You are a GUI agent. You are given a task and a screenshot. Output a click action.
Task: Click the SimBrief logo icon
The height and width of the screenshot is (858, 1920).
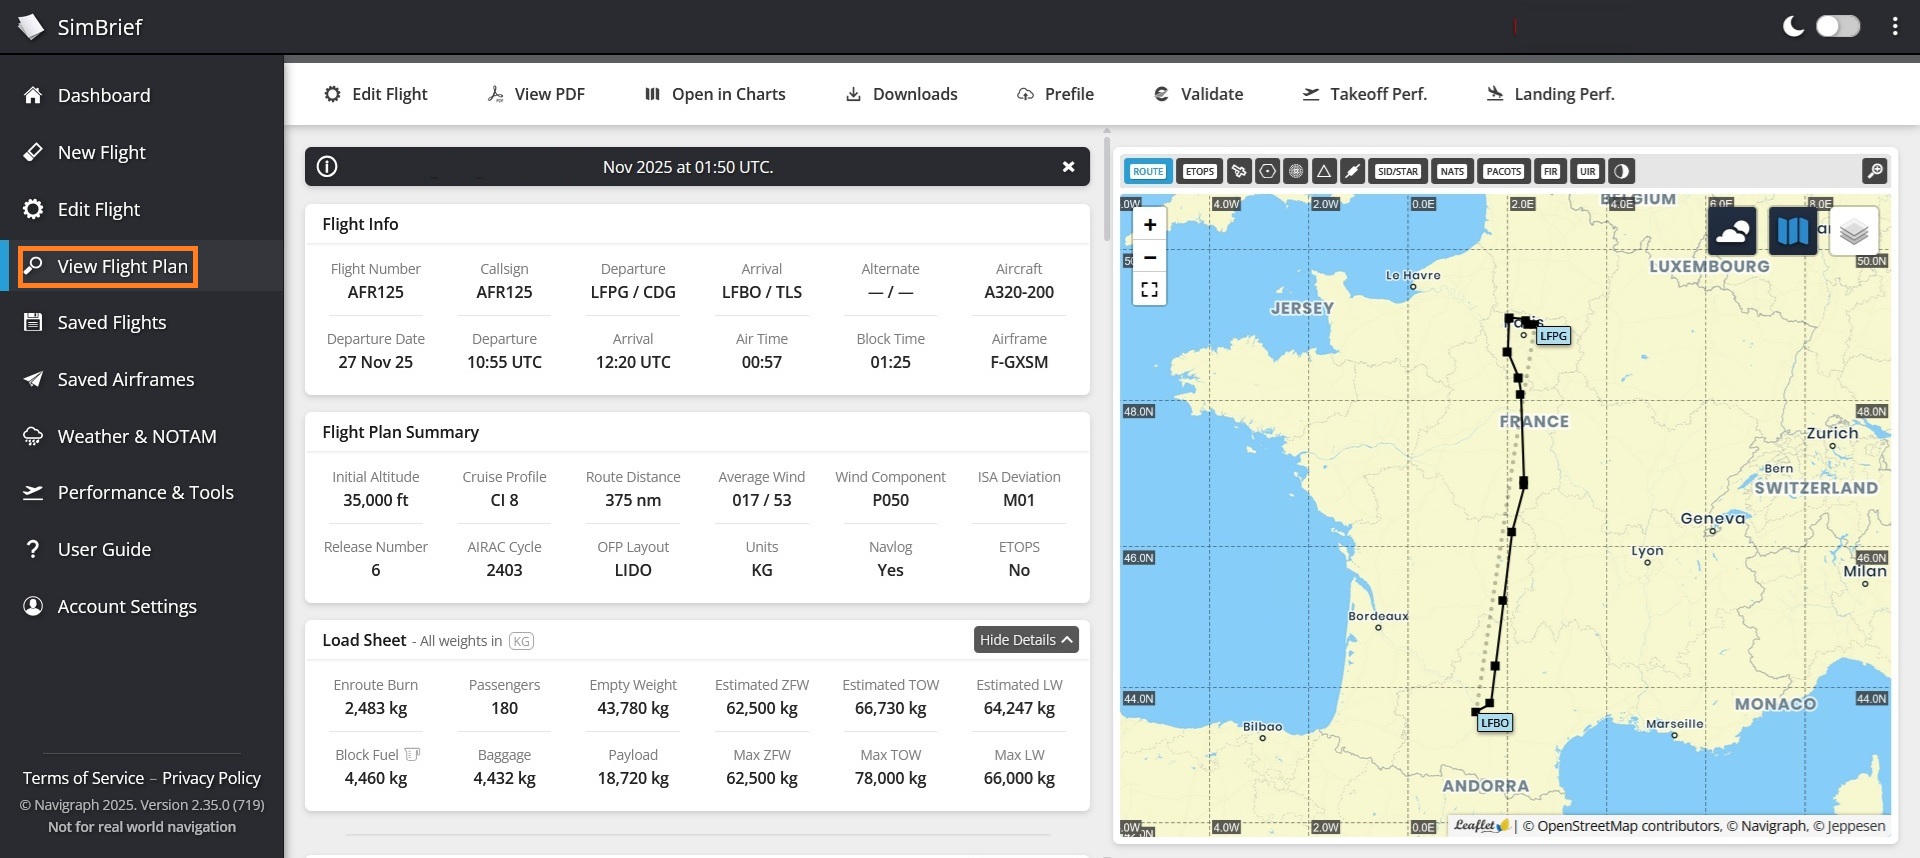pyautogui.click(x=31, y=27)
